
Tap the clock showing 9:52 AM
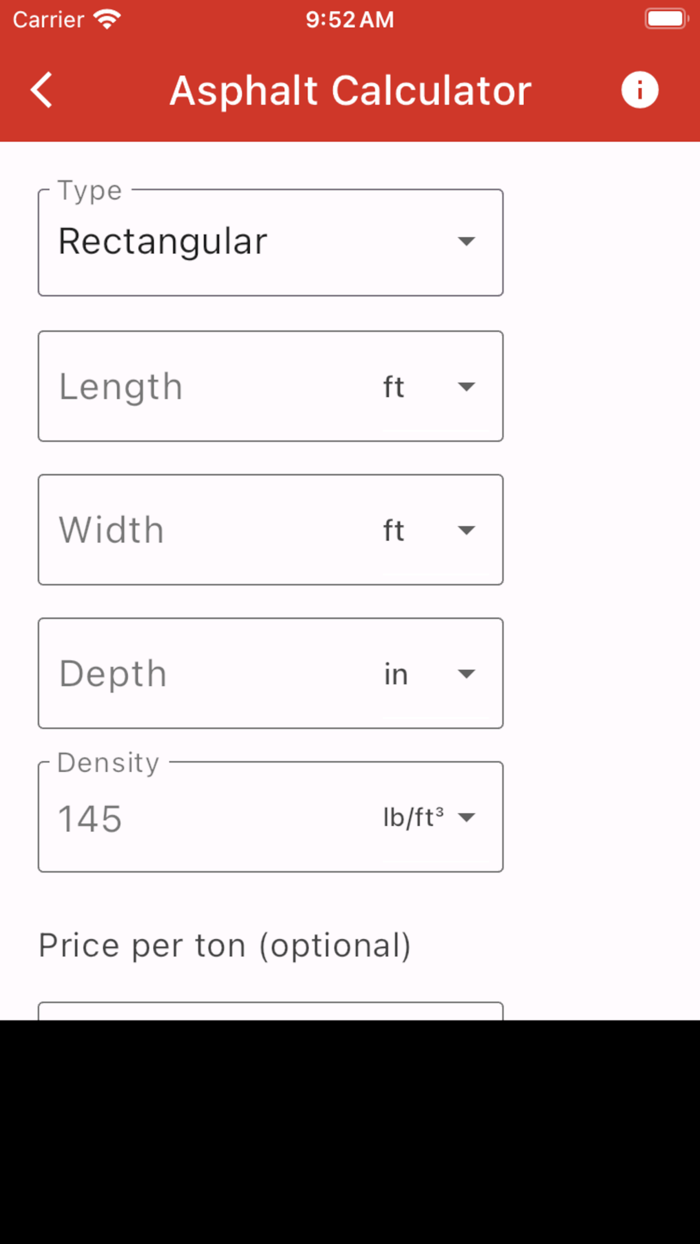(350, 19)
